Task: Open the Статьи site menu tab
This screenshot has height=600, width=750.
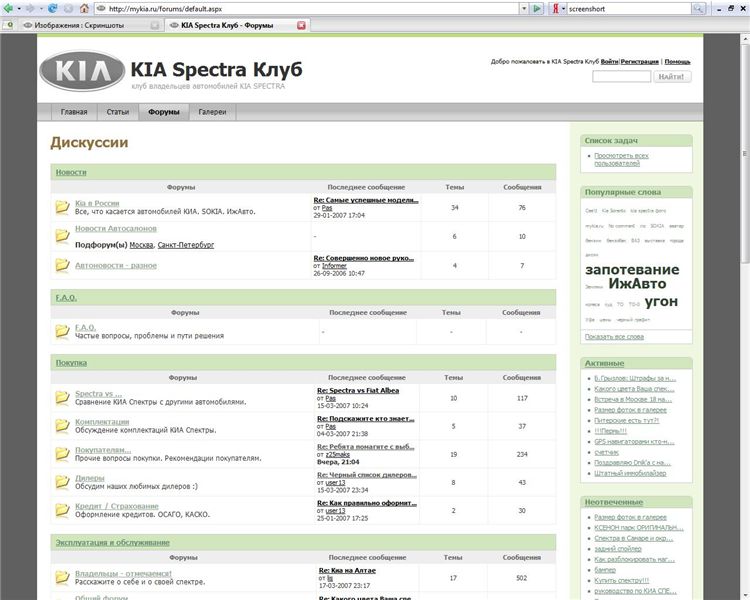Action: click(118, 112)
